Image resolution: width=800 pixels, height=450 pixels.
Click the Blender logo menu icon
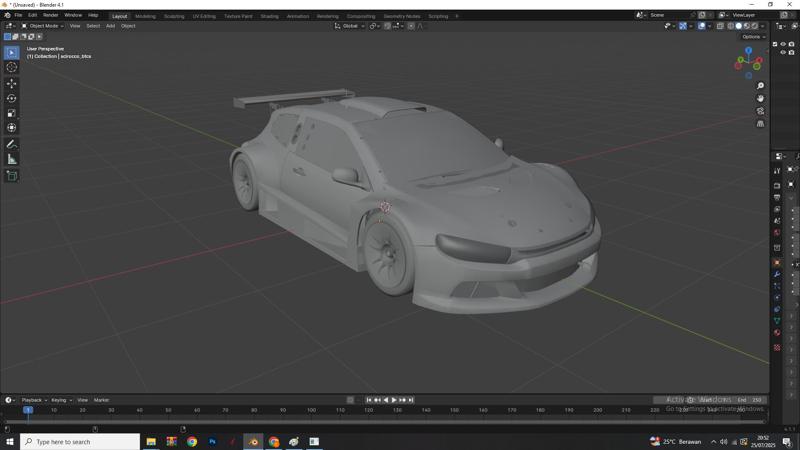point(7,15)
